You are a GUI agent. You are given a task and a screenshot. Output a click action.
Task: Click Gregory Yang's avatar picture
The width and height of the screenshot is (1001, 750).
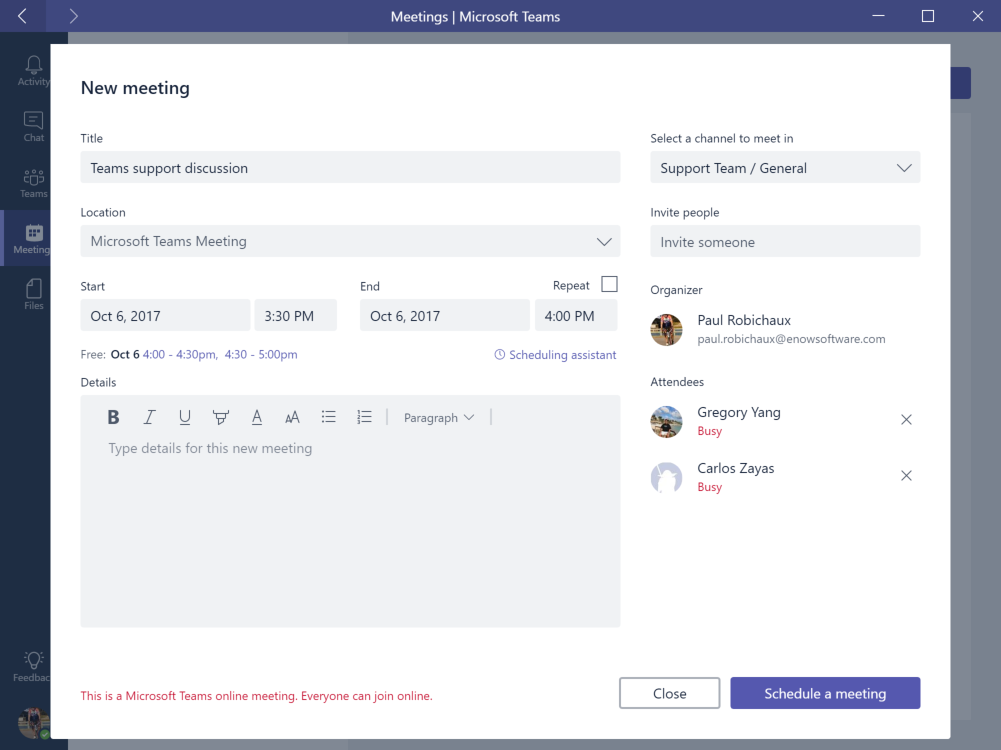pos(666,421)
